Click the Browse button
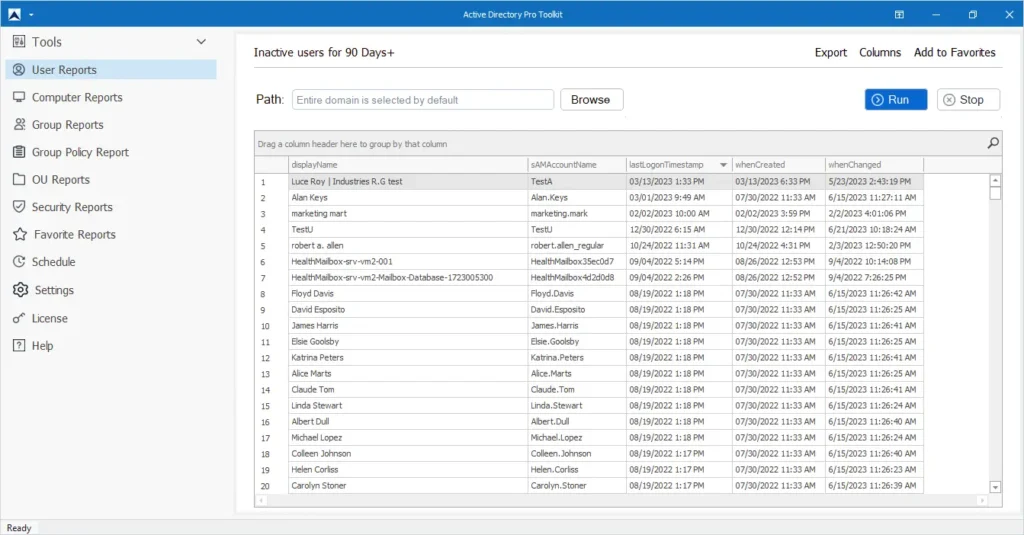The height and width of the screenshot is (535, 1024). [591, 99]
